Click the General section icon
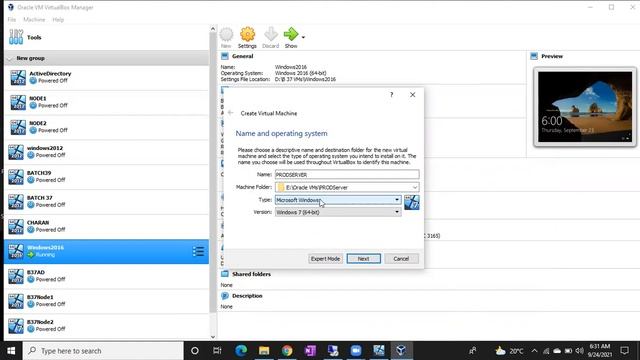Viewport: 640px width, 360px height. pos(224,56)
